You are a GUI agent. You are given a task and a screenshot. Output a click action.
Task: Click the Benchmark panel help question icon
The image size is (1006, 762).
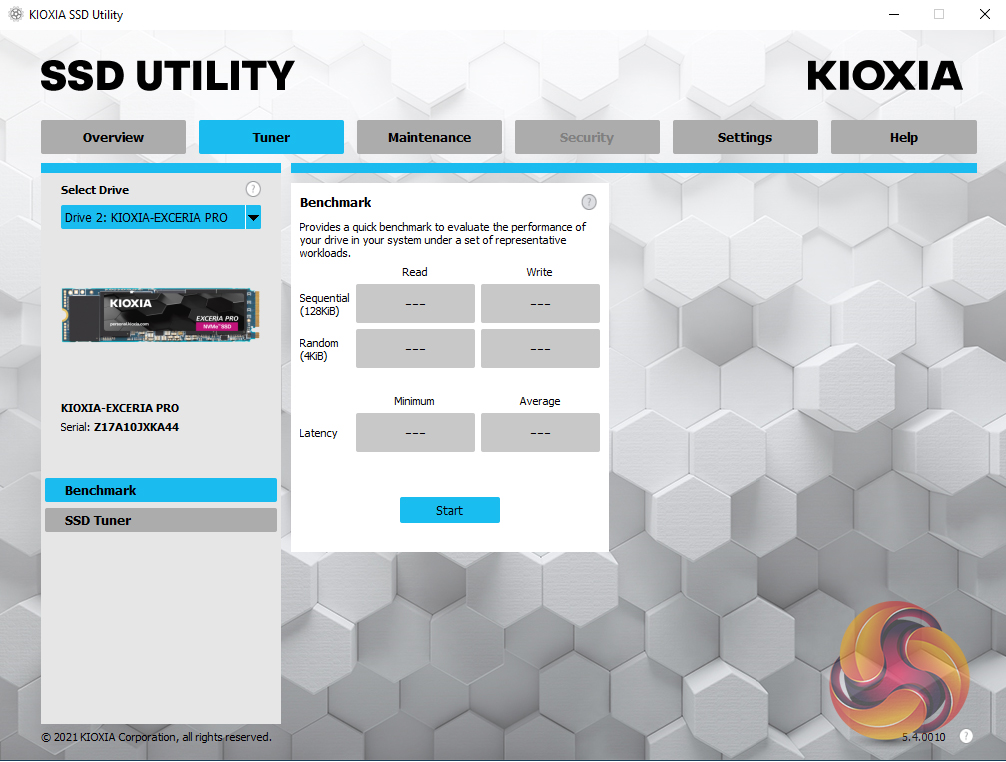589,203
